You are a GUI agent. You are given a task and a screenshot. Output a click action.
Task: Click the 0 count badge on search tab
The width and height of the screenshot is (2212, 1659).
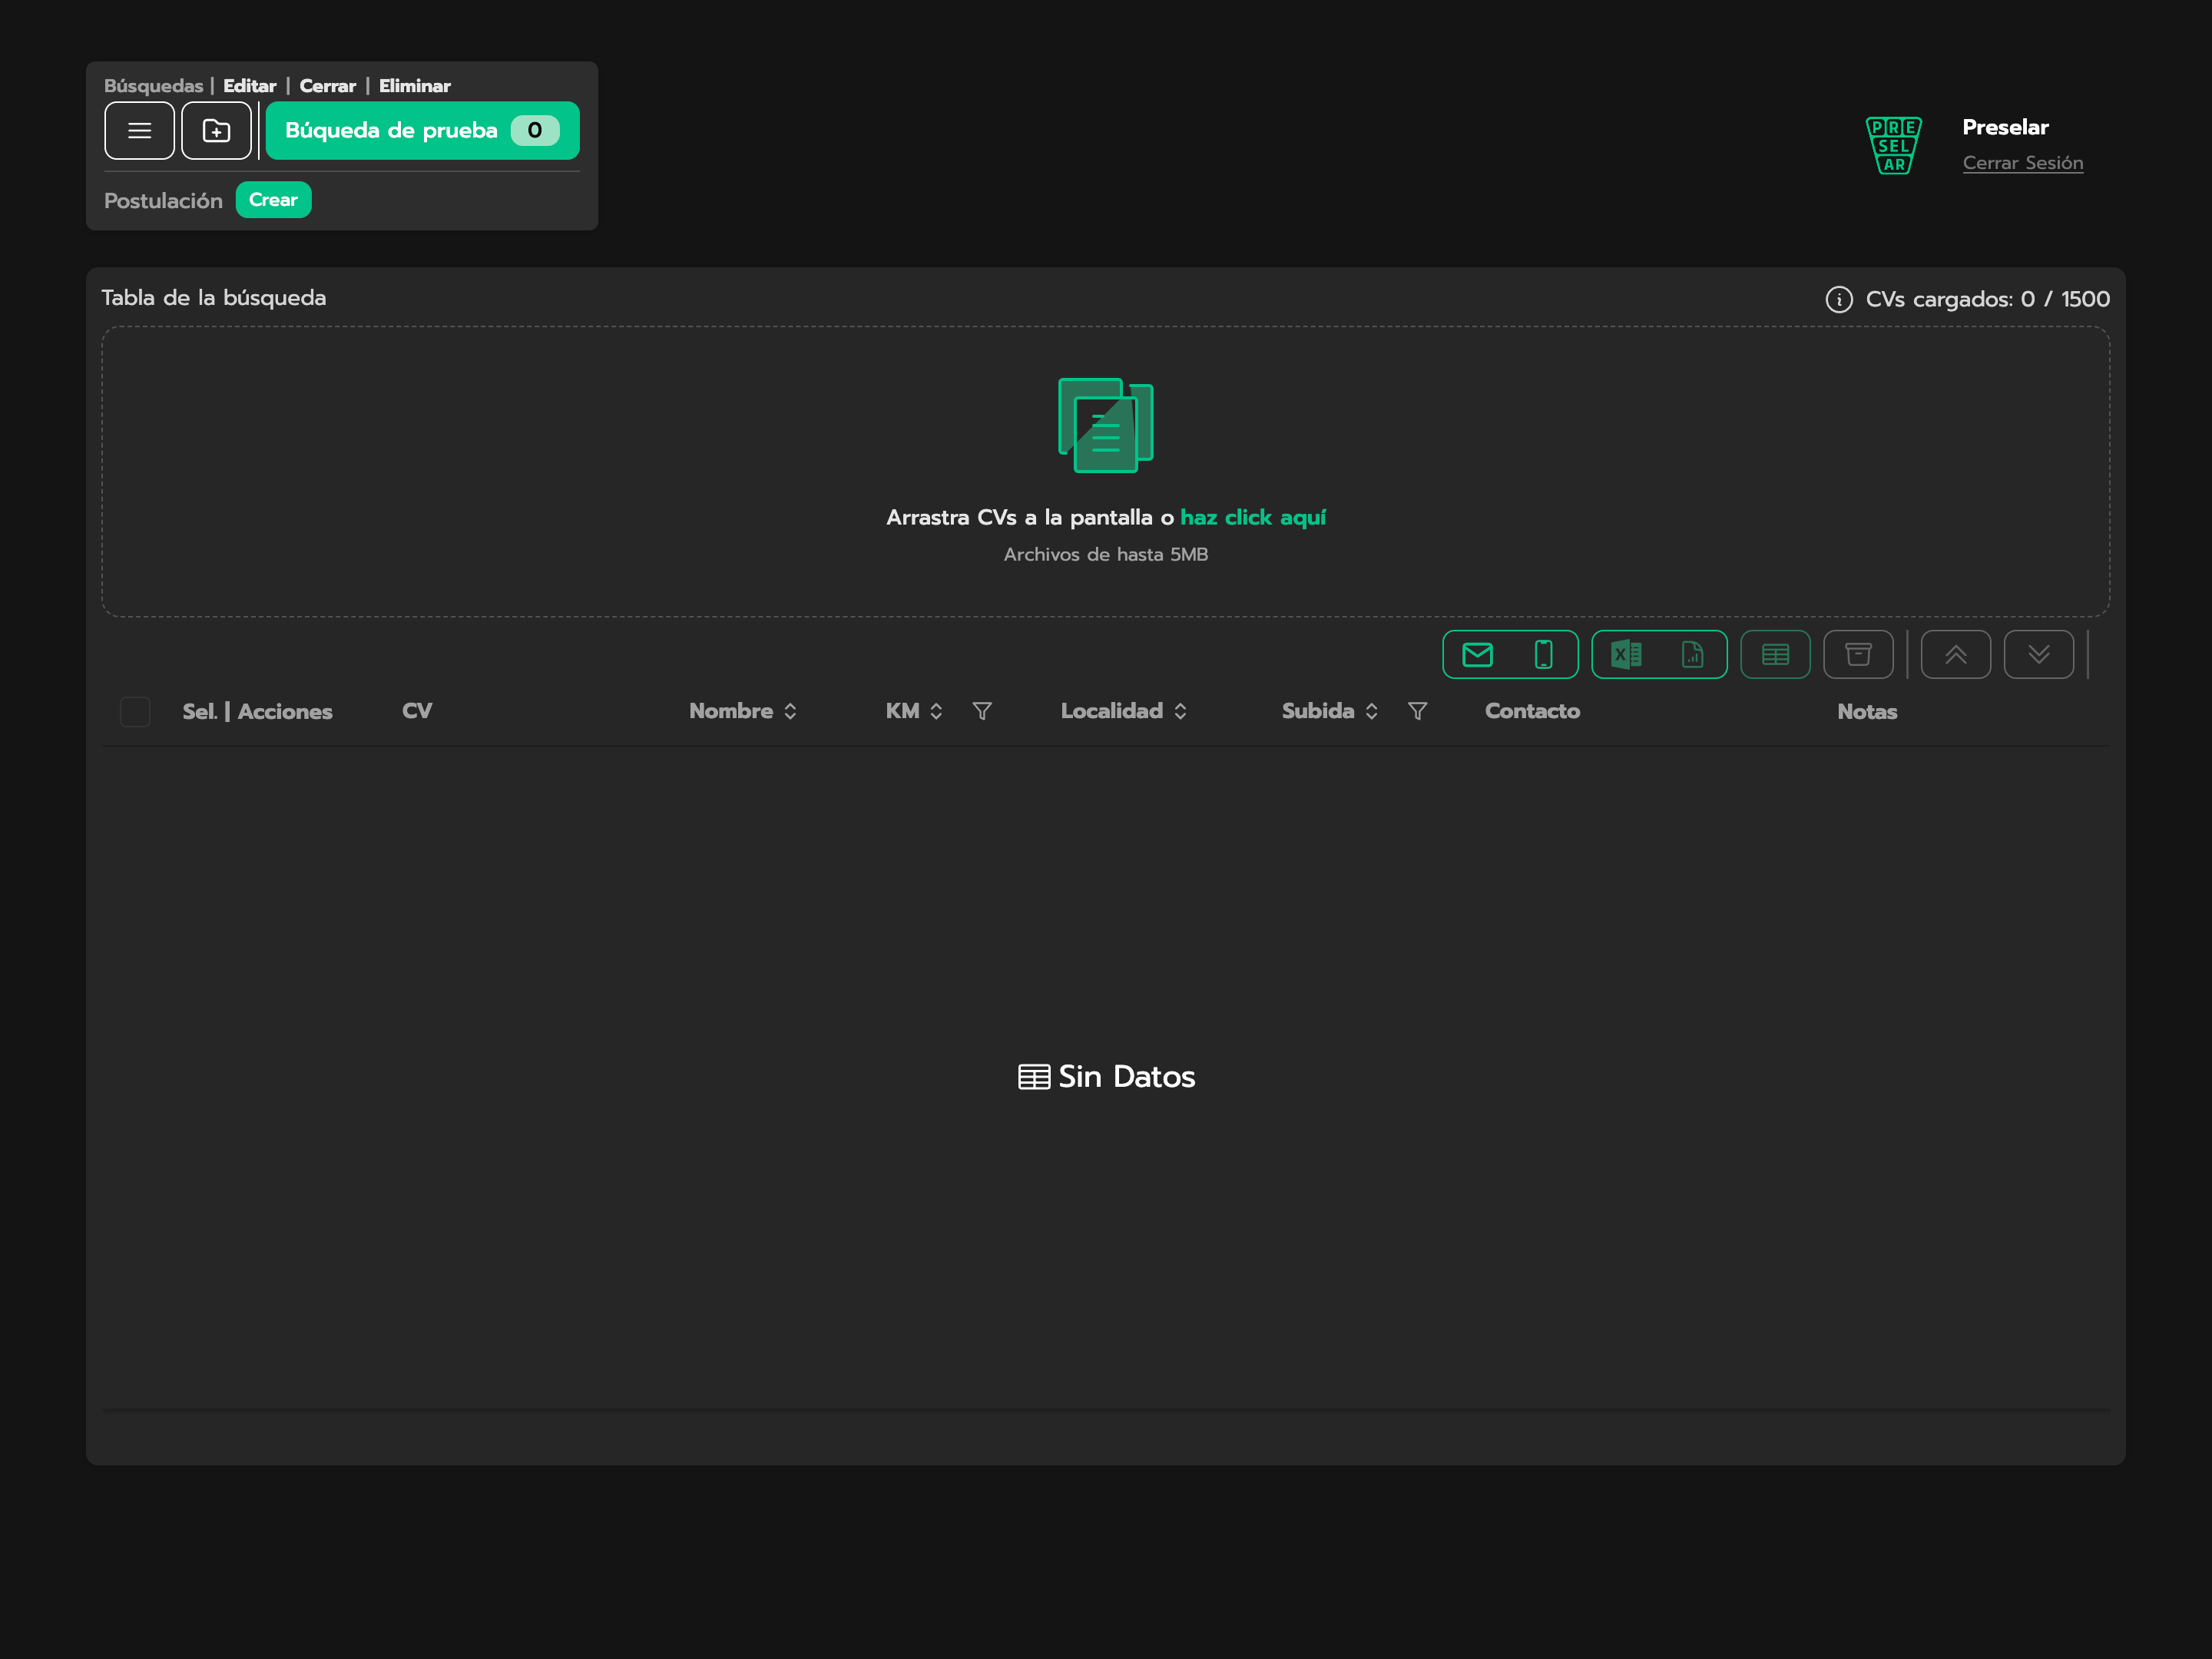535,130
